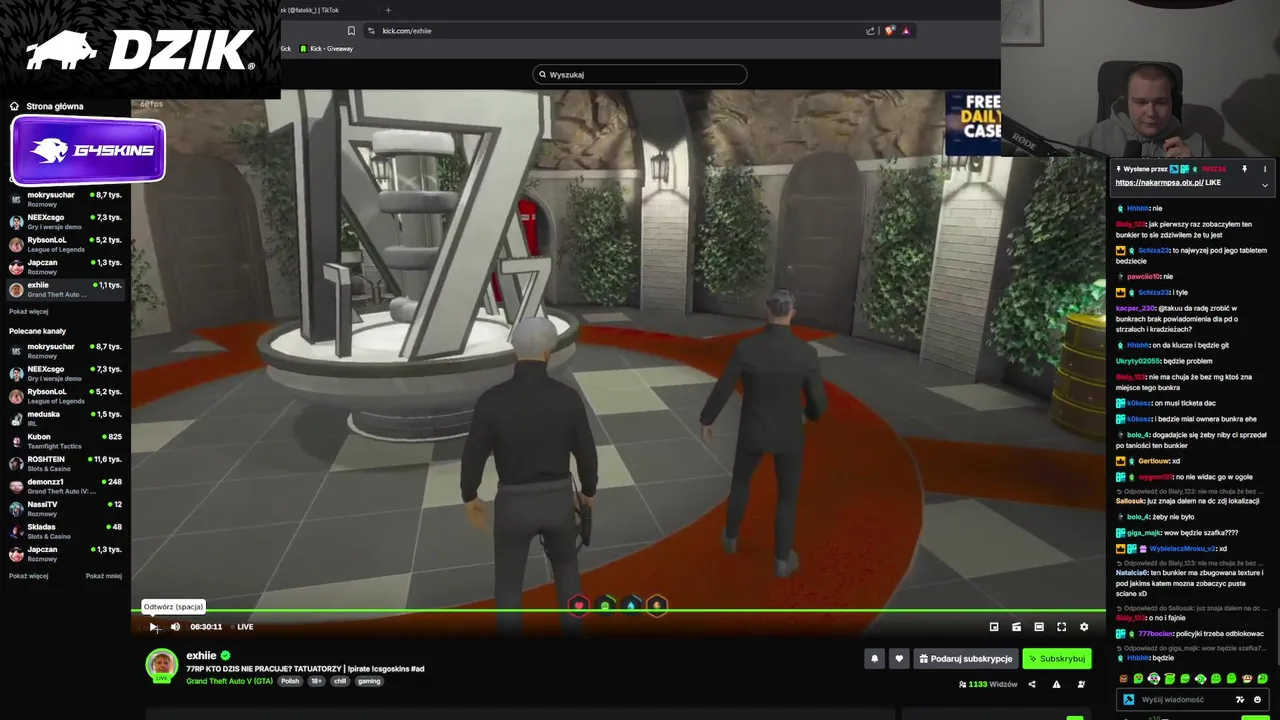The image size is (1280, 720).
Task: Click the Brave shields icon
Action: [889, 31]
